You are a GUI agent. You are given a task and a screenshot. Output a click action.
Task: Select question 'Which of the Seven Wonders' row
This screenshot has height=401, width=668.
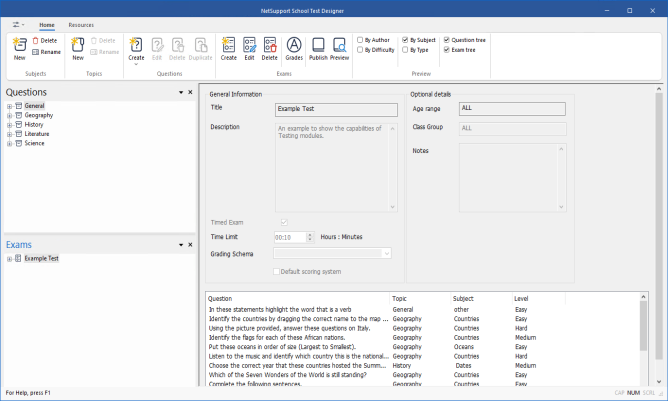[x=287, y=375]
